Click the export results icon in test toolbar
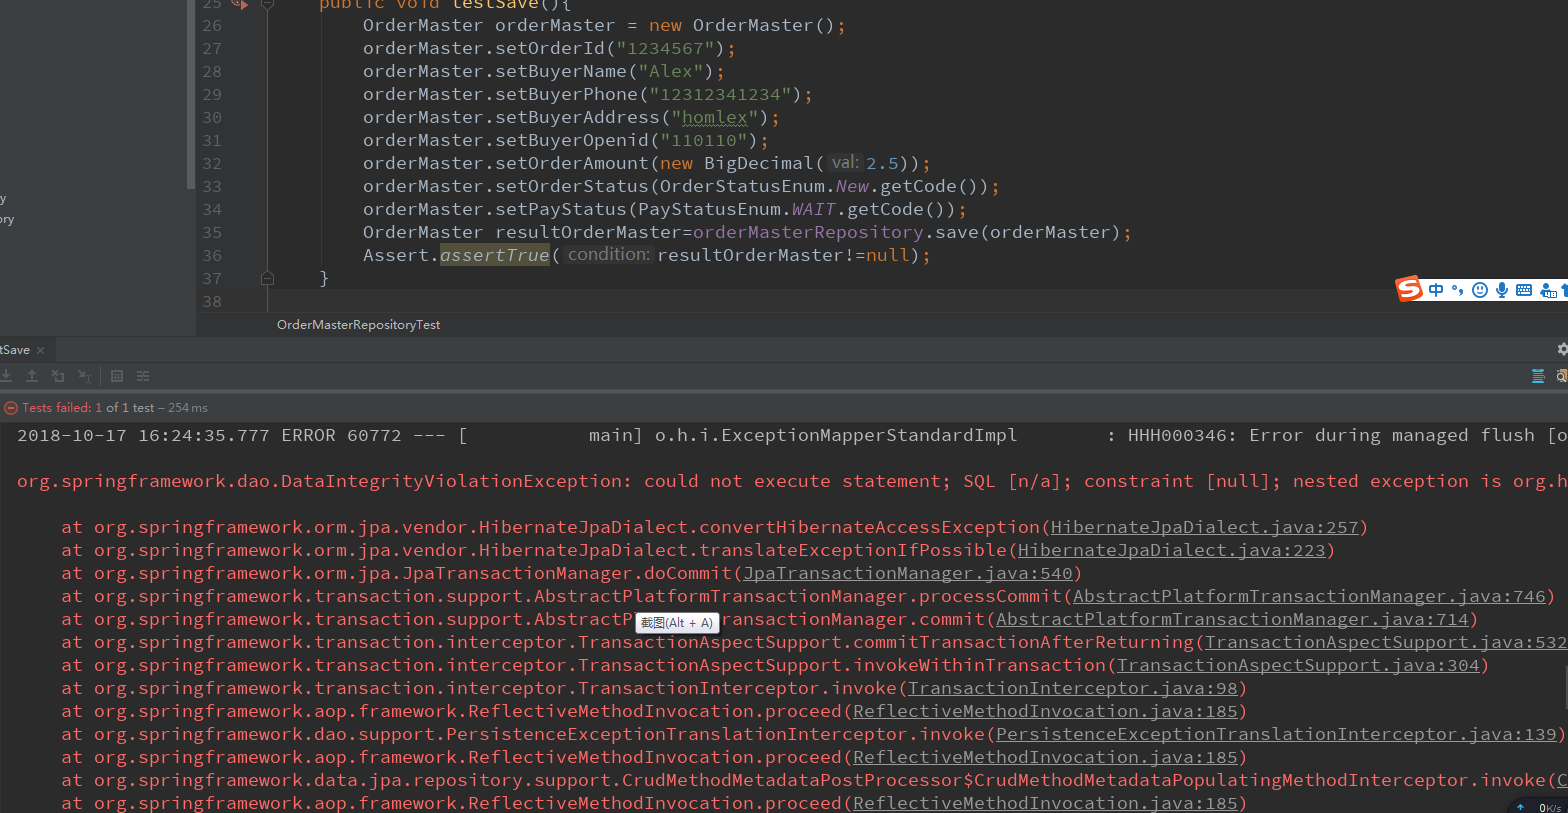 [58, 376]
